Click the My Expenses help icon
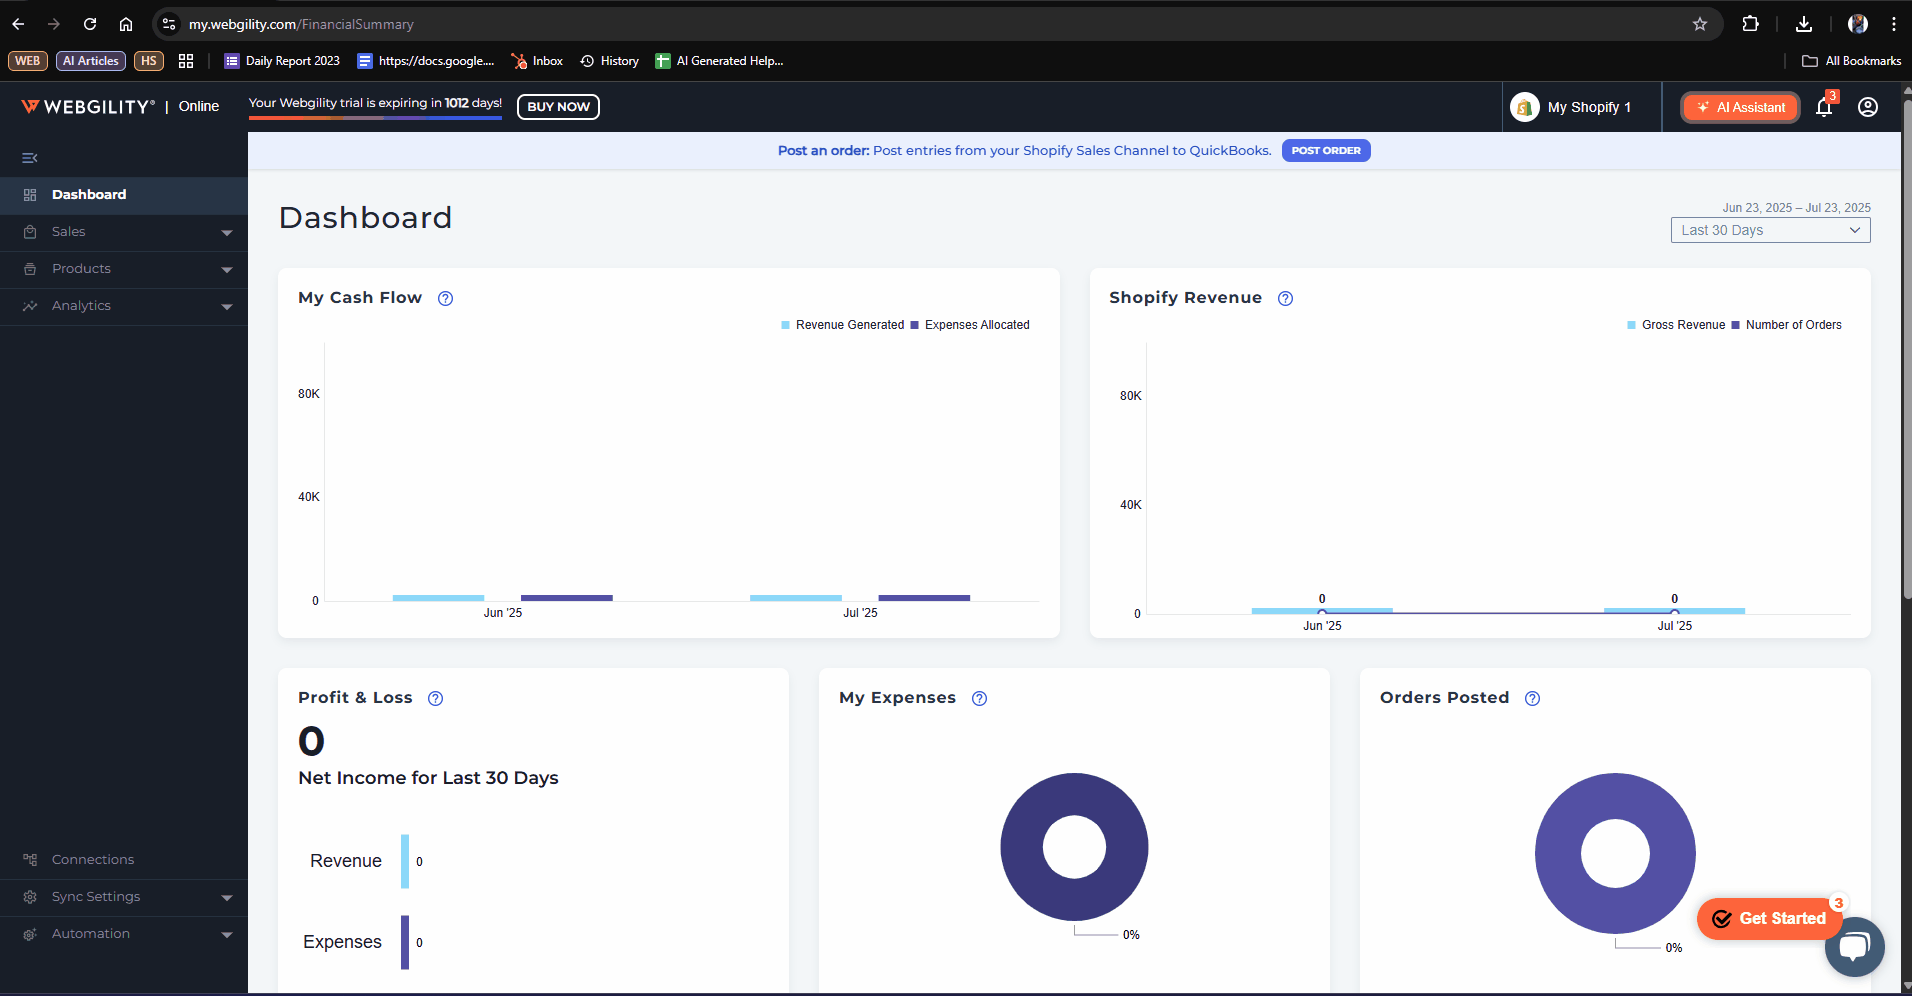The image size is (1912, 996). pyautogui.click(x=979, y=698)
